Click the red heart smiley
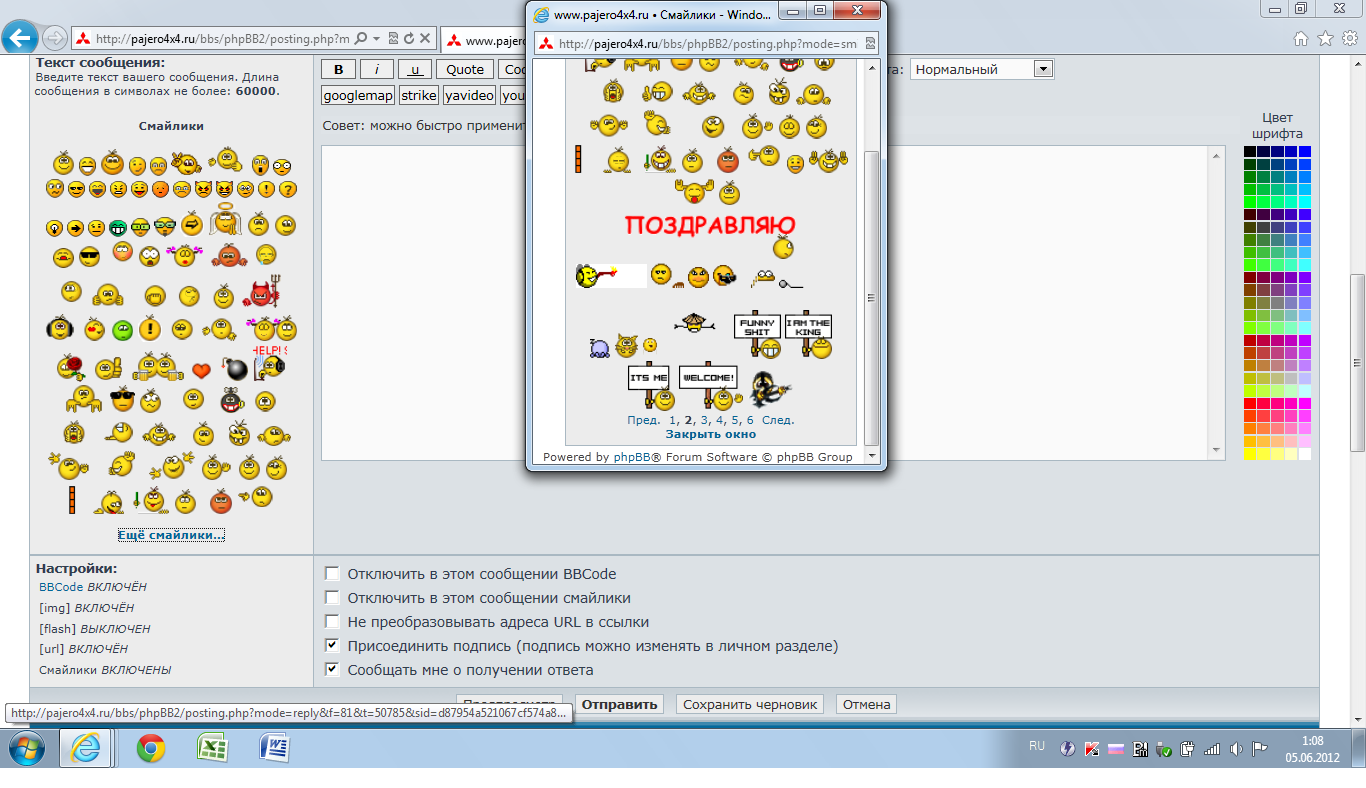This screenshot has width=1366, height=788. (x=202, y=370)
